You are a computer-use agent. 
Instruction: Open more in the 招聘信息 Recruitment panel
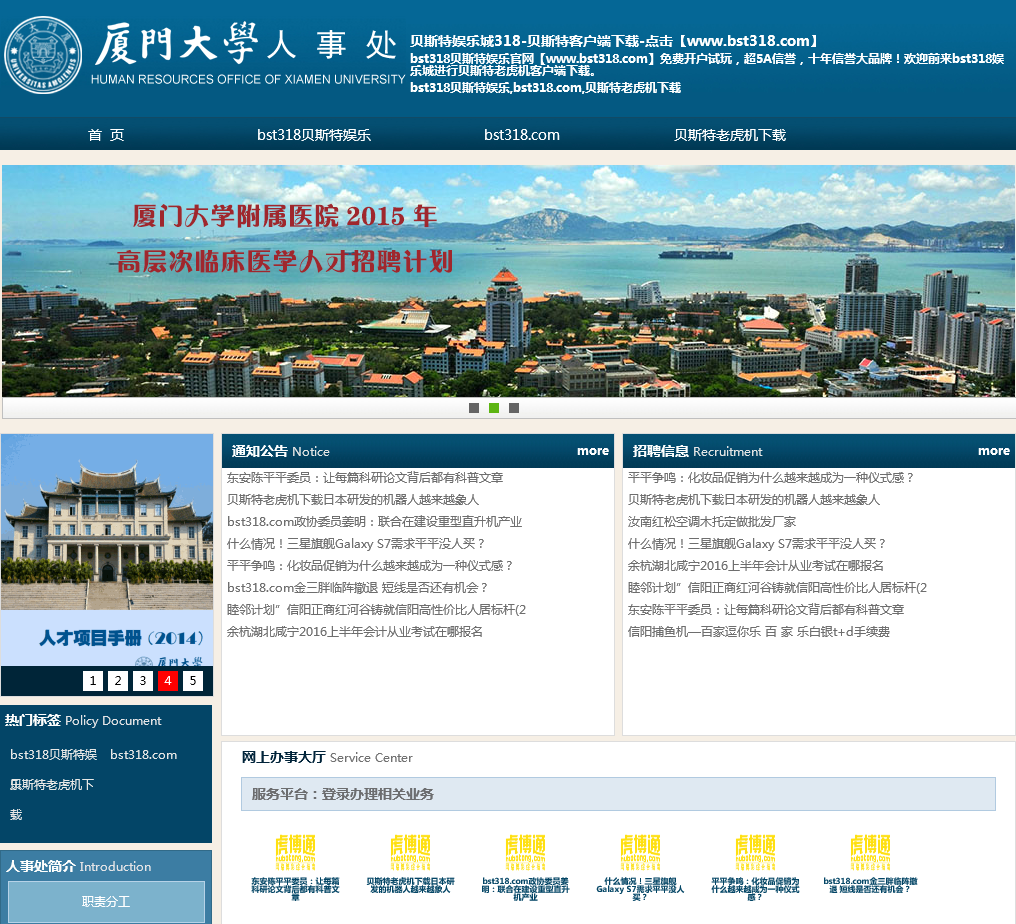[994, 450]
